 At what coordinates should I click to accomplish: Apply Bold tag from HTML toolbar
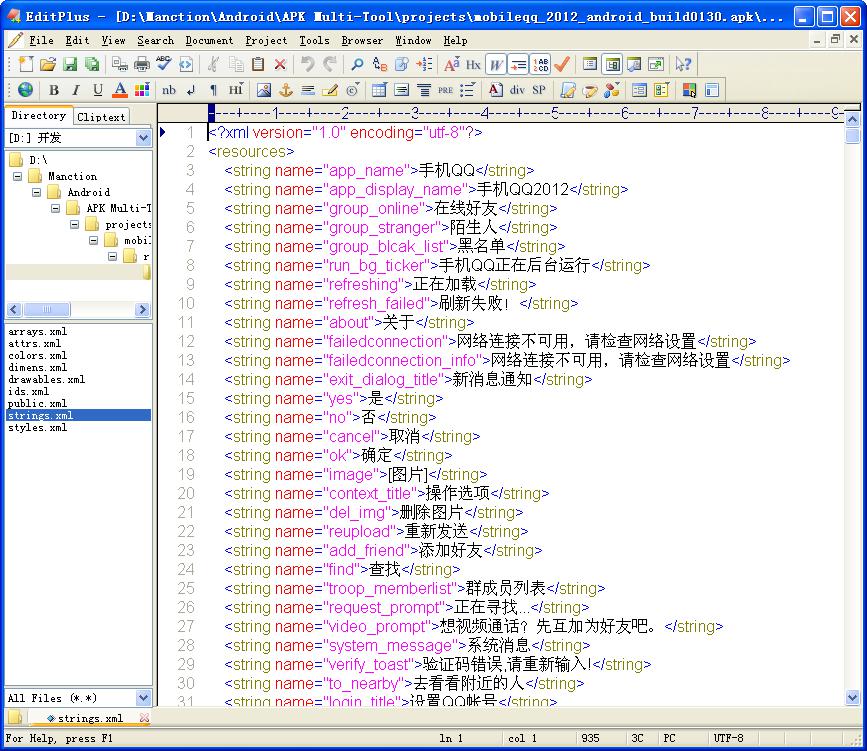54,90
